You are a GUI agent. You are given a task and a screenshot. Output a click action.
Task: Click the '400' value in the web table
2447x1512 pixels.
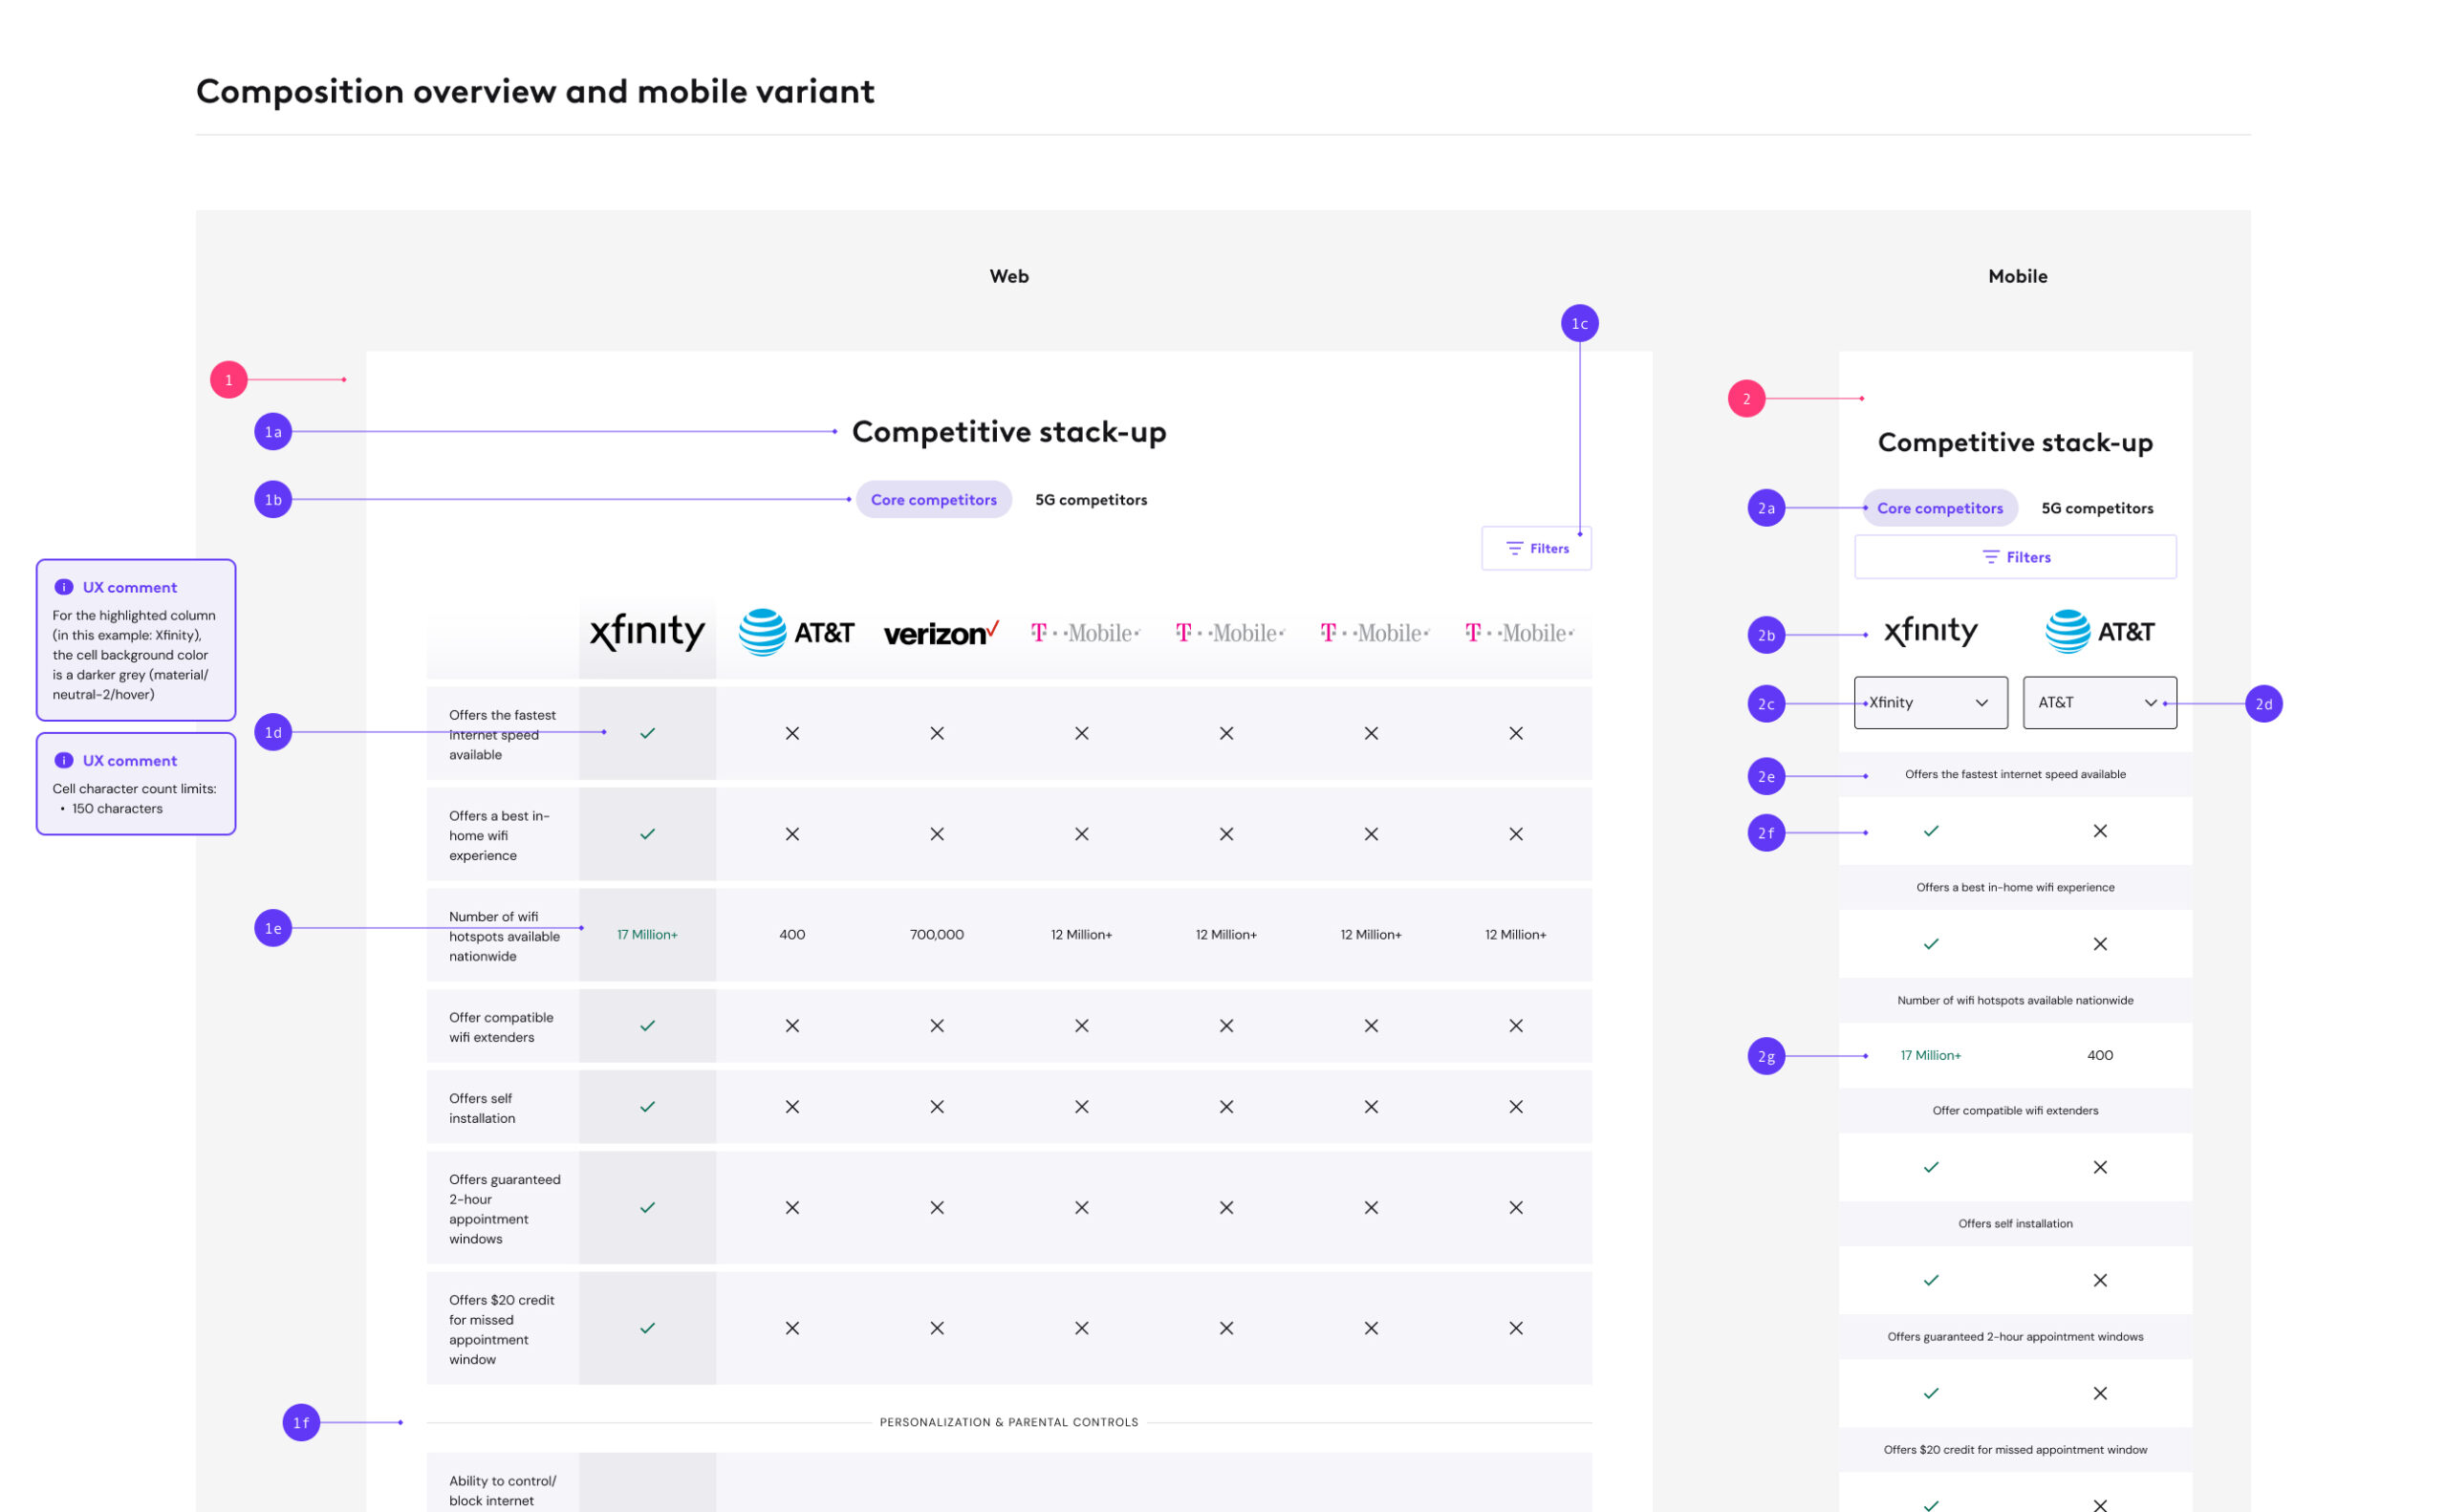click(792, 934)
